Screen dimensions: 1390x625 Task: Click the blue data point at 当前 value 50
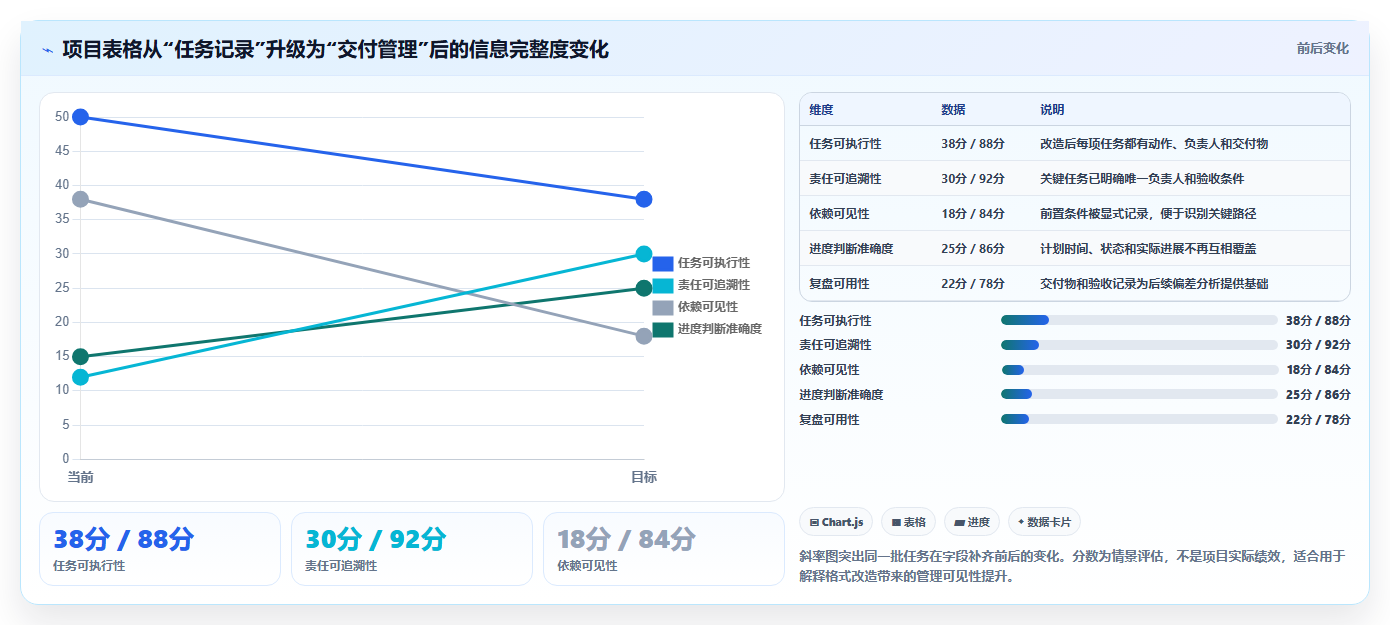click(x=81, y=117)
